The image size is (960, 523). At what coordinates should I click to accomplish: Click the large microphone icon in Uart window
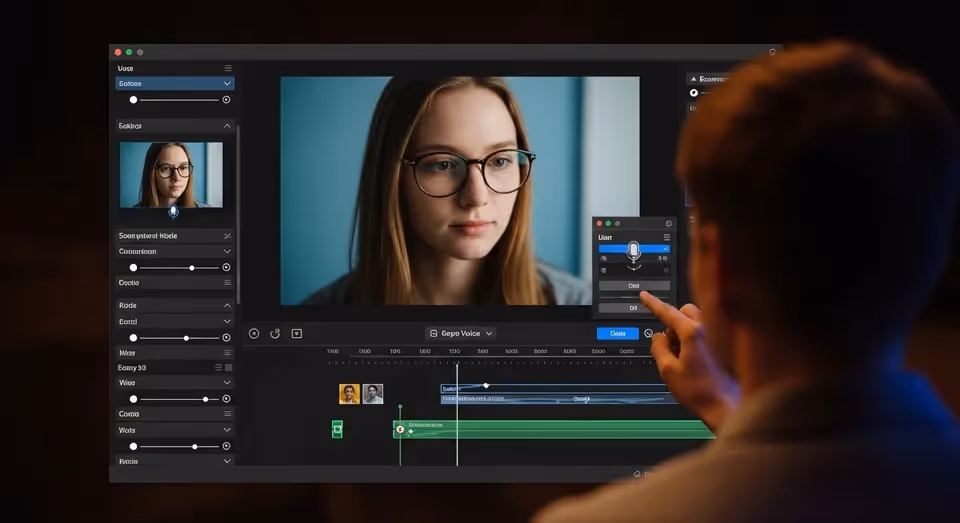[x=634, y=251]
